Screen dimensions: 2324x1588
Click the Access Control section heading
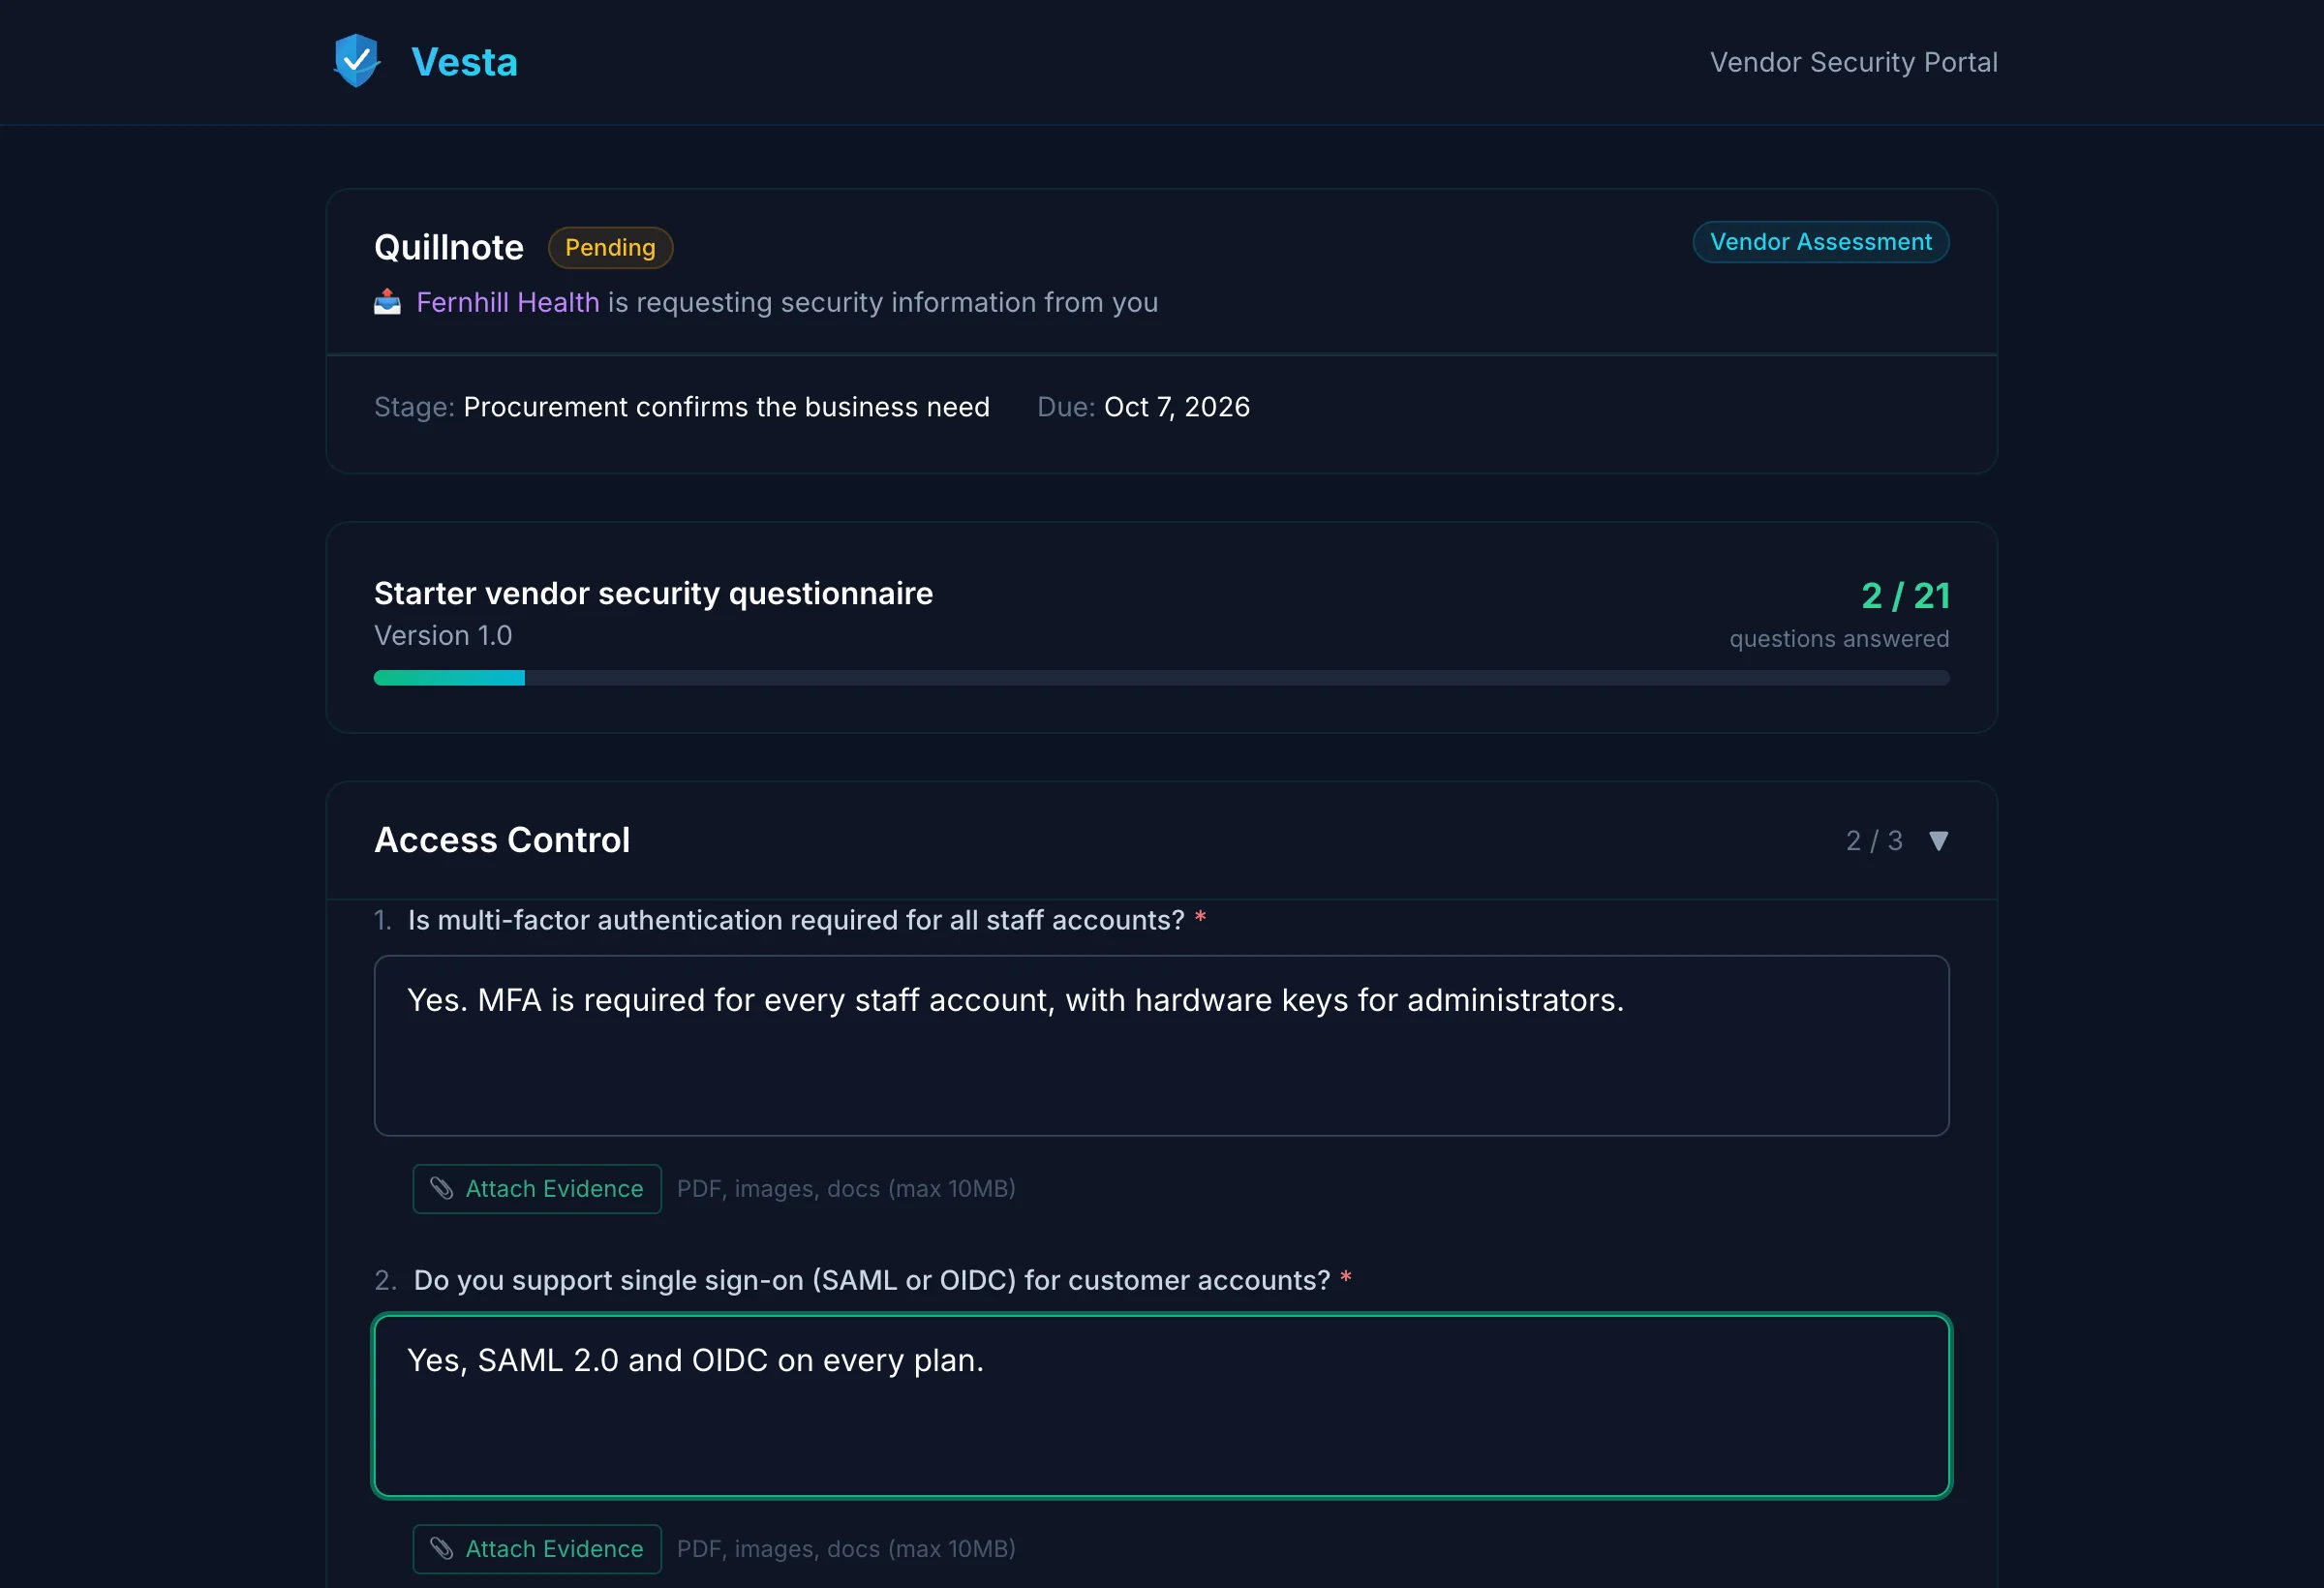coord(502,840)
